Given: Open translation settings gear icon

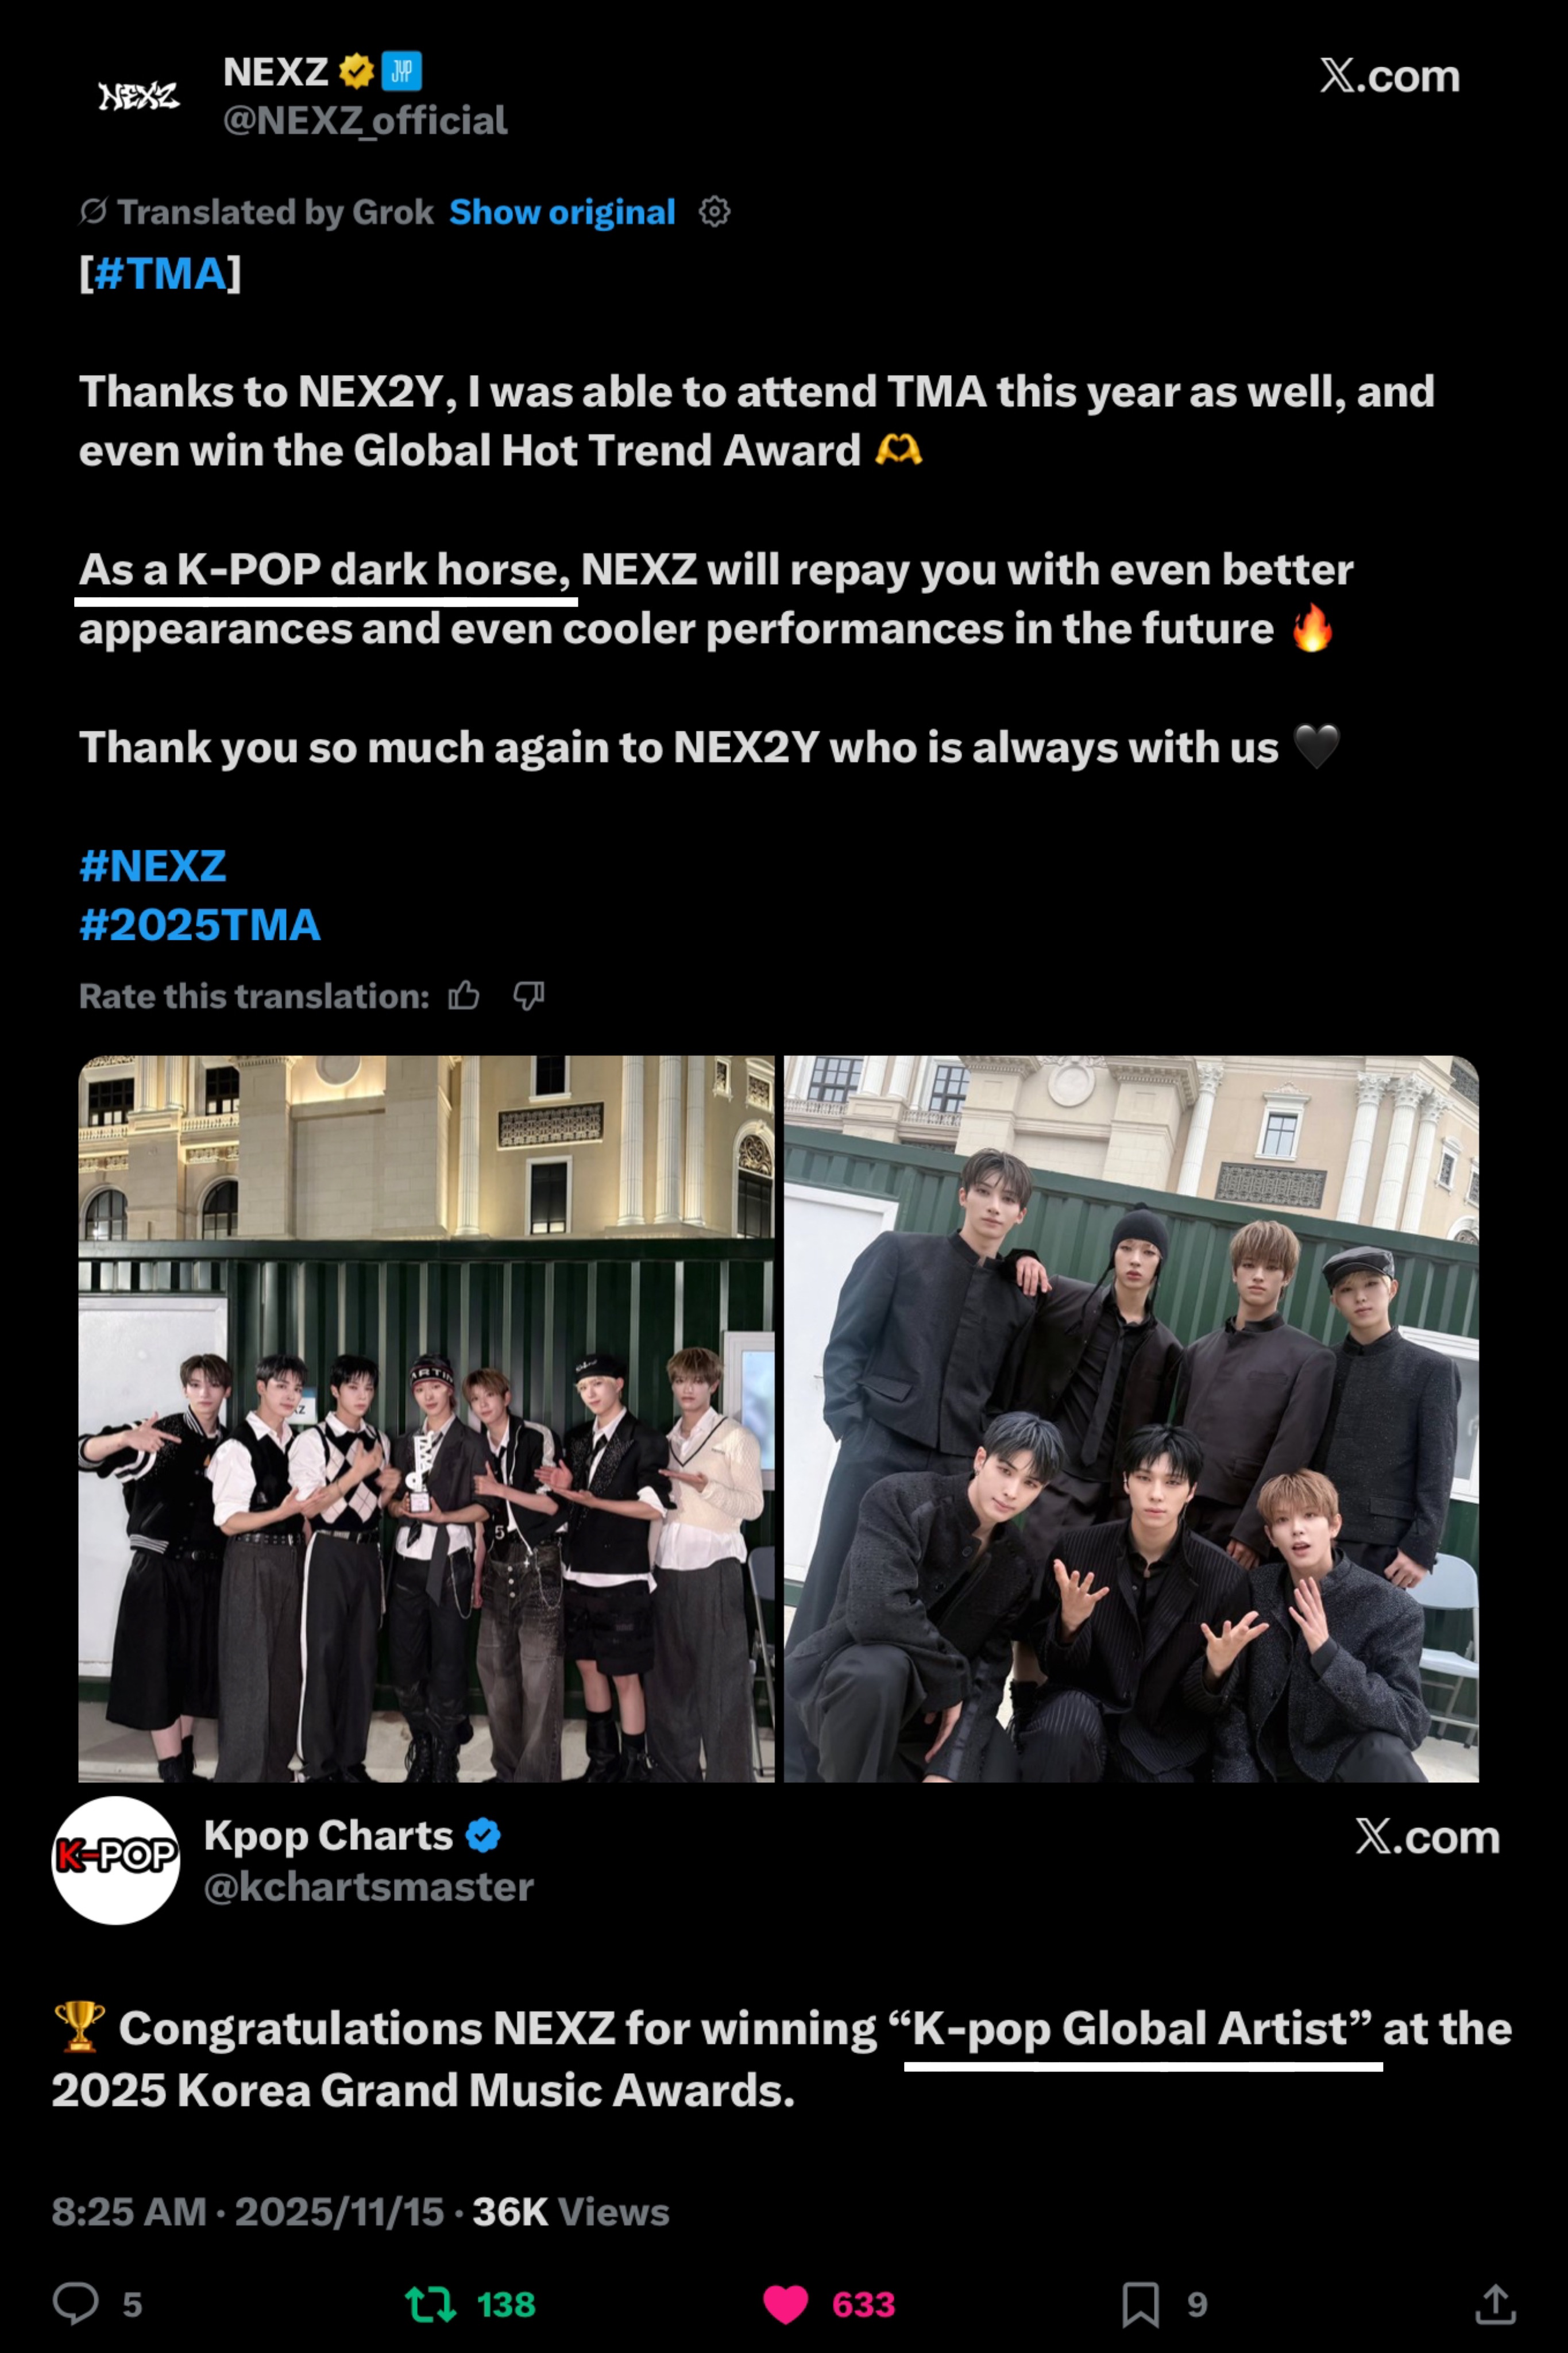Looking at the screenshot, I should coord(714,212).
